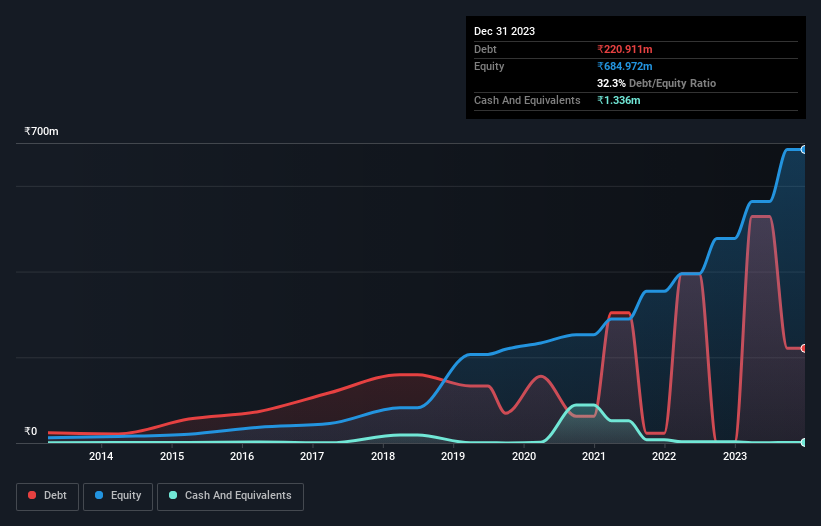Click the 2018 x-axis label
821x526 pixels.
point(383,456)
